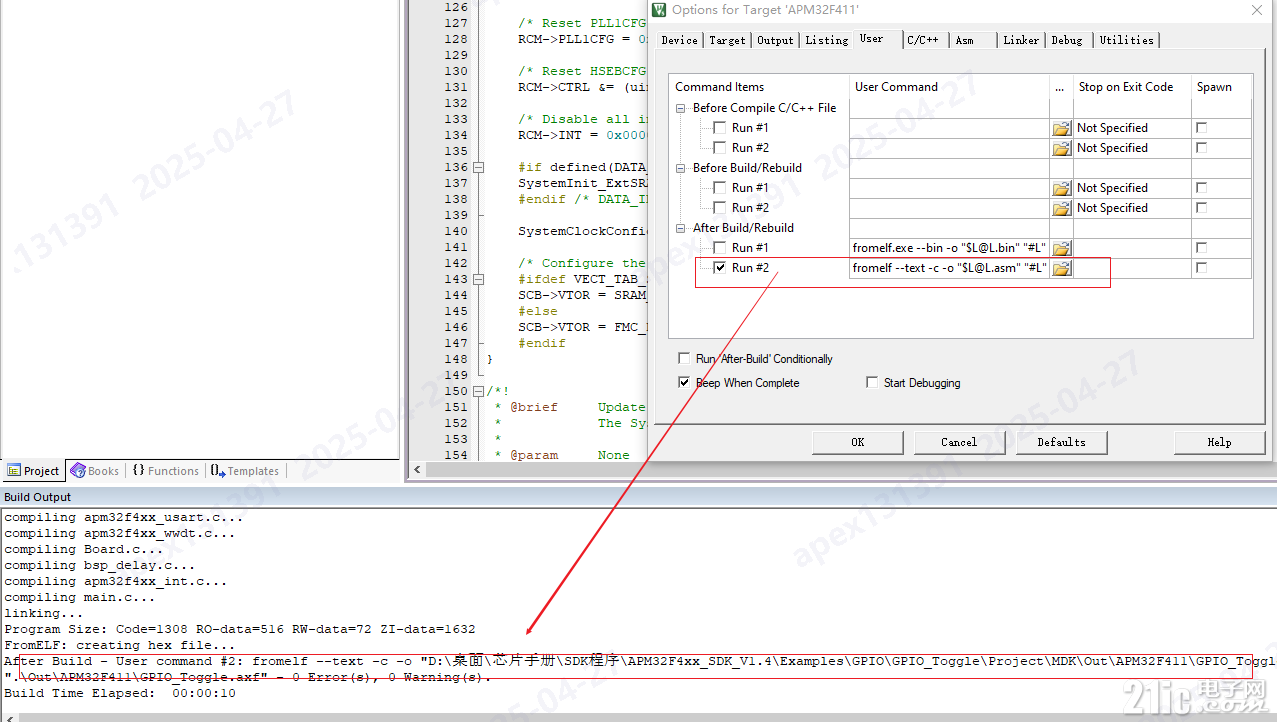Image resolution: width=1277 pixels, height=722 pixels.
Task: Switch to the Device tab
Action: point(679,40)
